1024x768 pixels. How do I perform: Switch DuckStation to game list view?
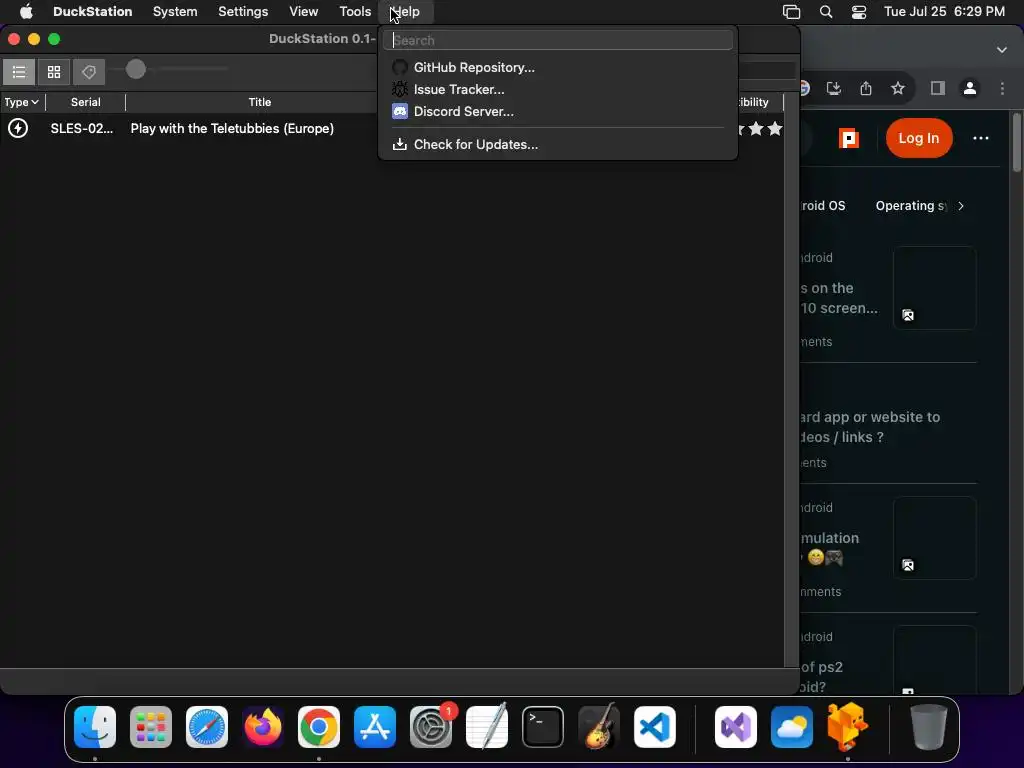(19, 71)
